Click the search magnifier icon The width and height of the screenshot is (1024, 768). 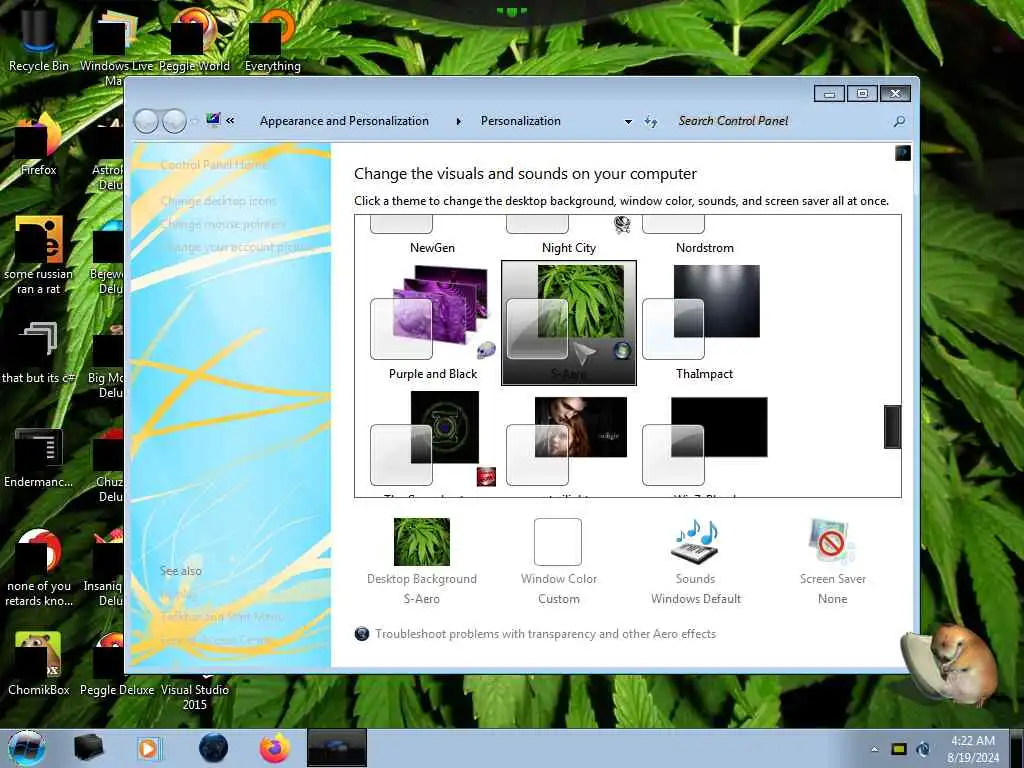tap(899, 121)
